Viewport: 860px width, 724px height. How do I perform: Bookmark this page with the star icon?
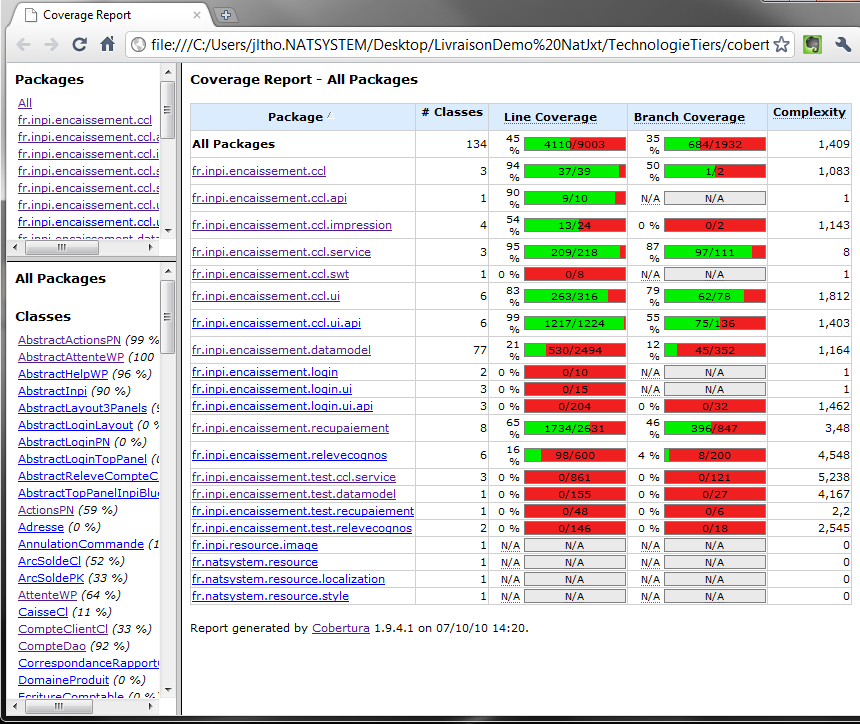[x=781, y=45]
